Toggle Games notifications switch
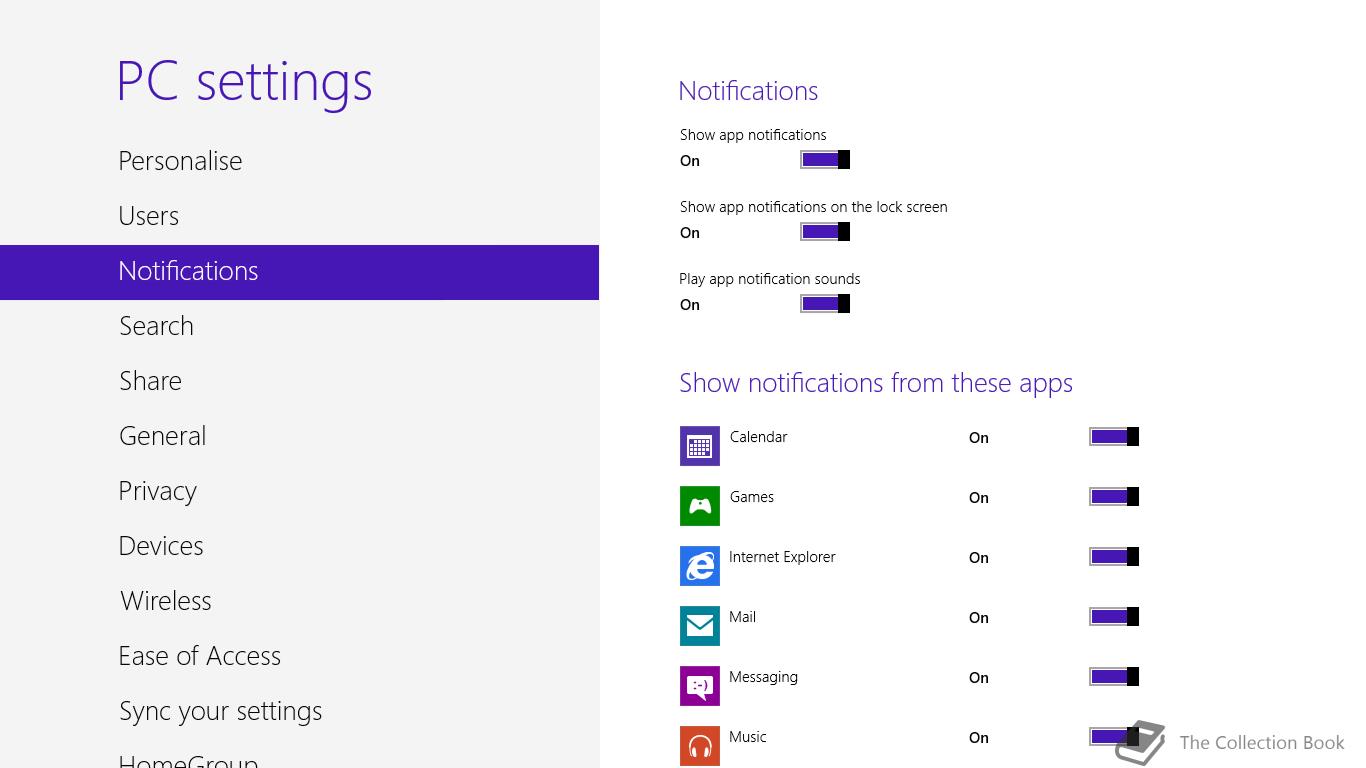Image resolution: width=1366 pixels, height=768 pixels. coord(1114,497)
